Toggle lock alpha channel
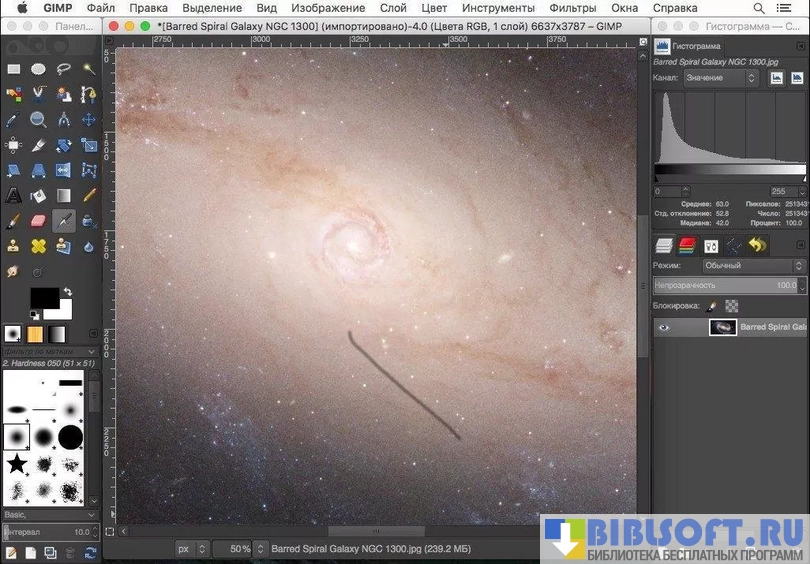 coord(731,306)
